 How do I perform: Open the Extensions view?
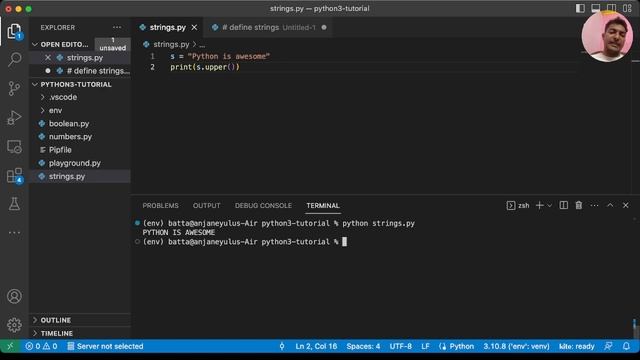(x=14, y=176)
